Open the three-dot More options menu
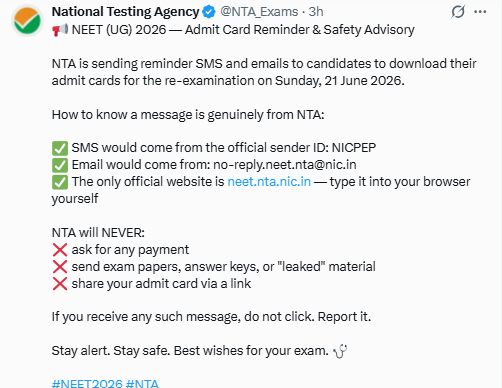The width and height of the screenshot is (502, 388). [x=480, y=12]
